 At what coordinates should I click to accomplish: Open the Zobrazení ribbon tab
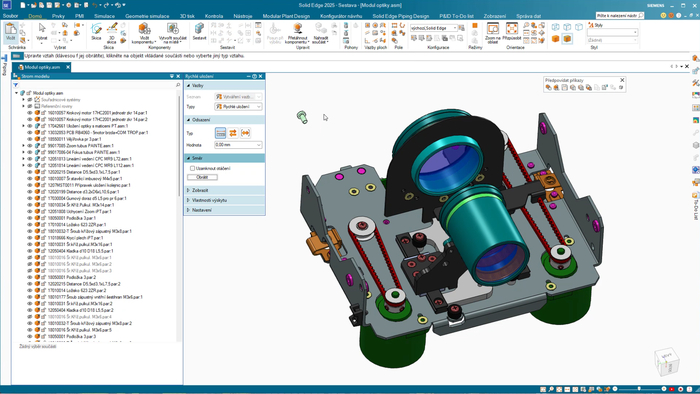[495, 16]
